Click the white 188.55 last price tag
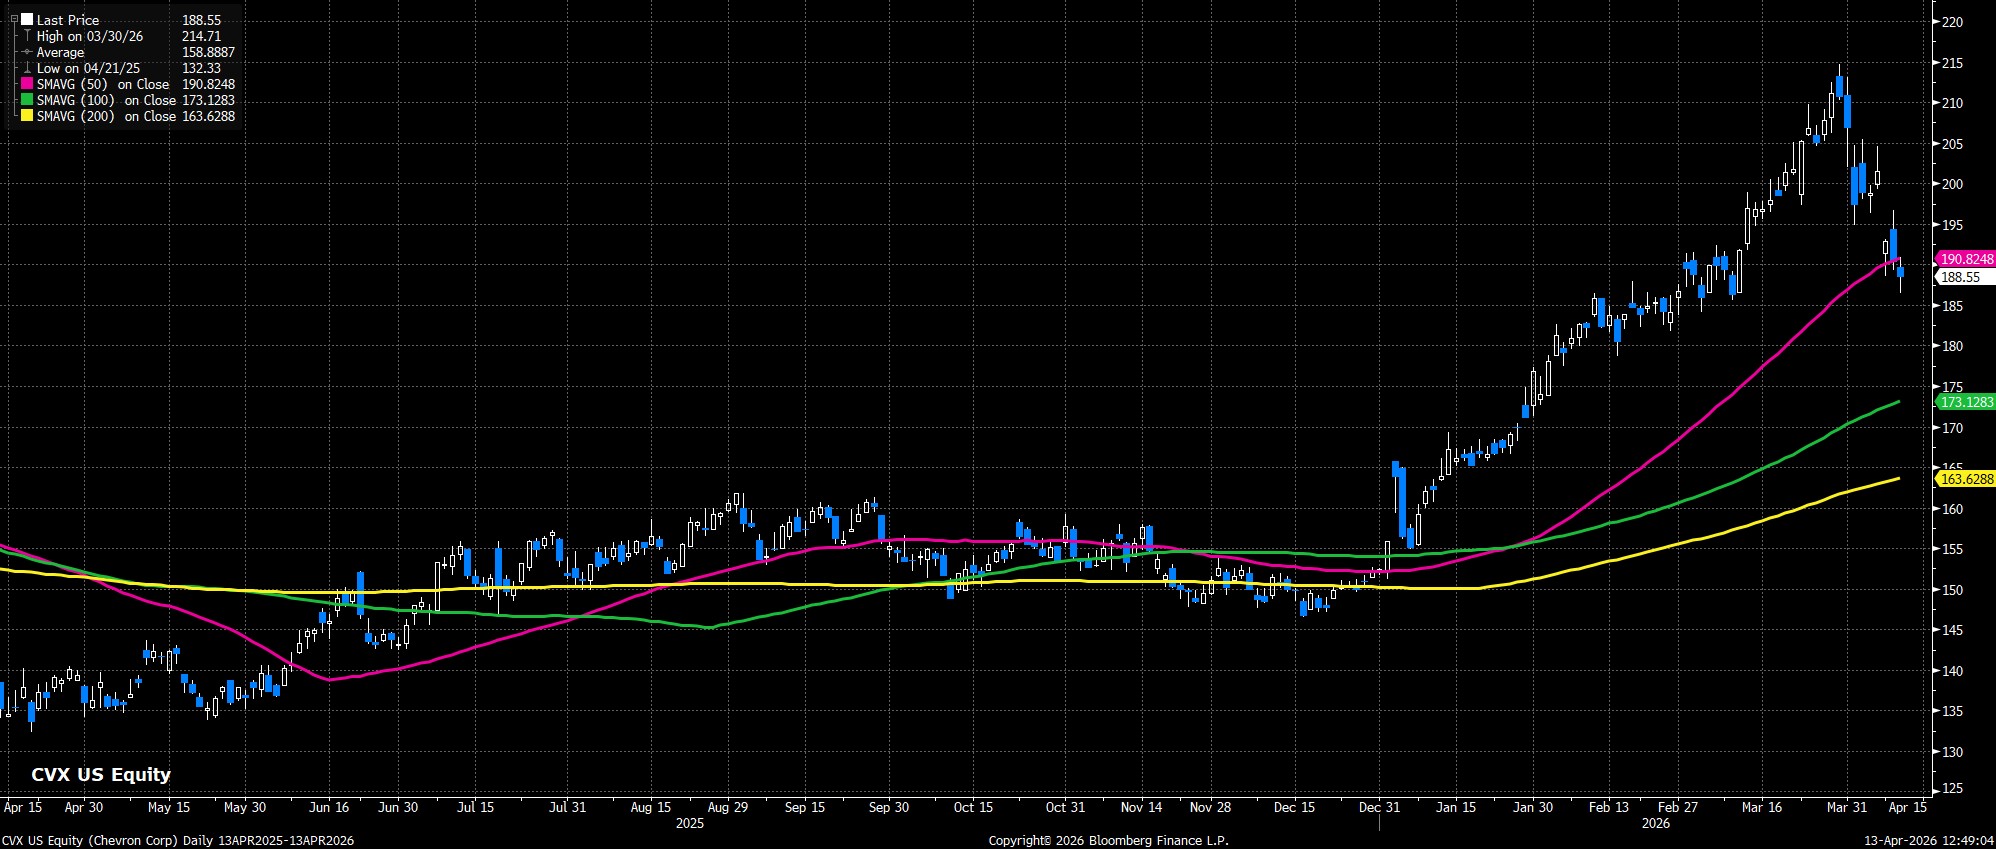Image resolution: width=1996 pixels, height=849 pixels. click(x=1959, y=278)
